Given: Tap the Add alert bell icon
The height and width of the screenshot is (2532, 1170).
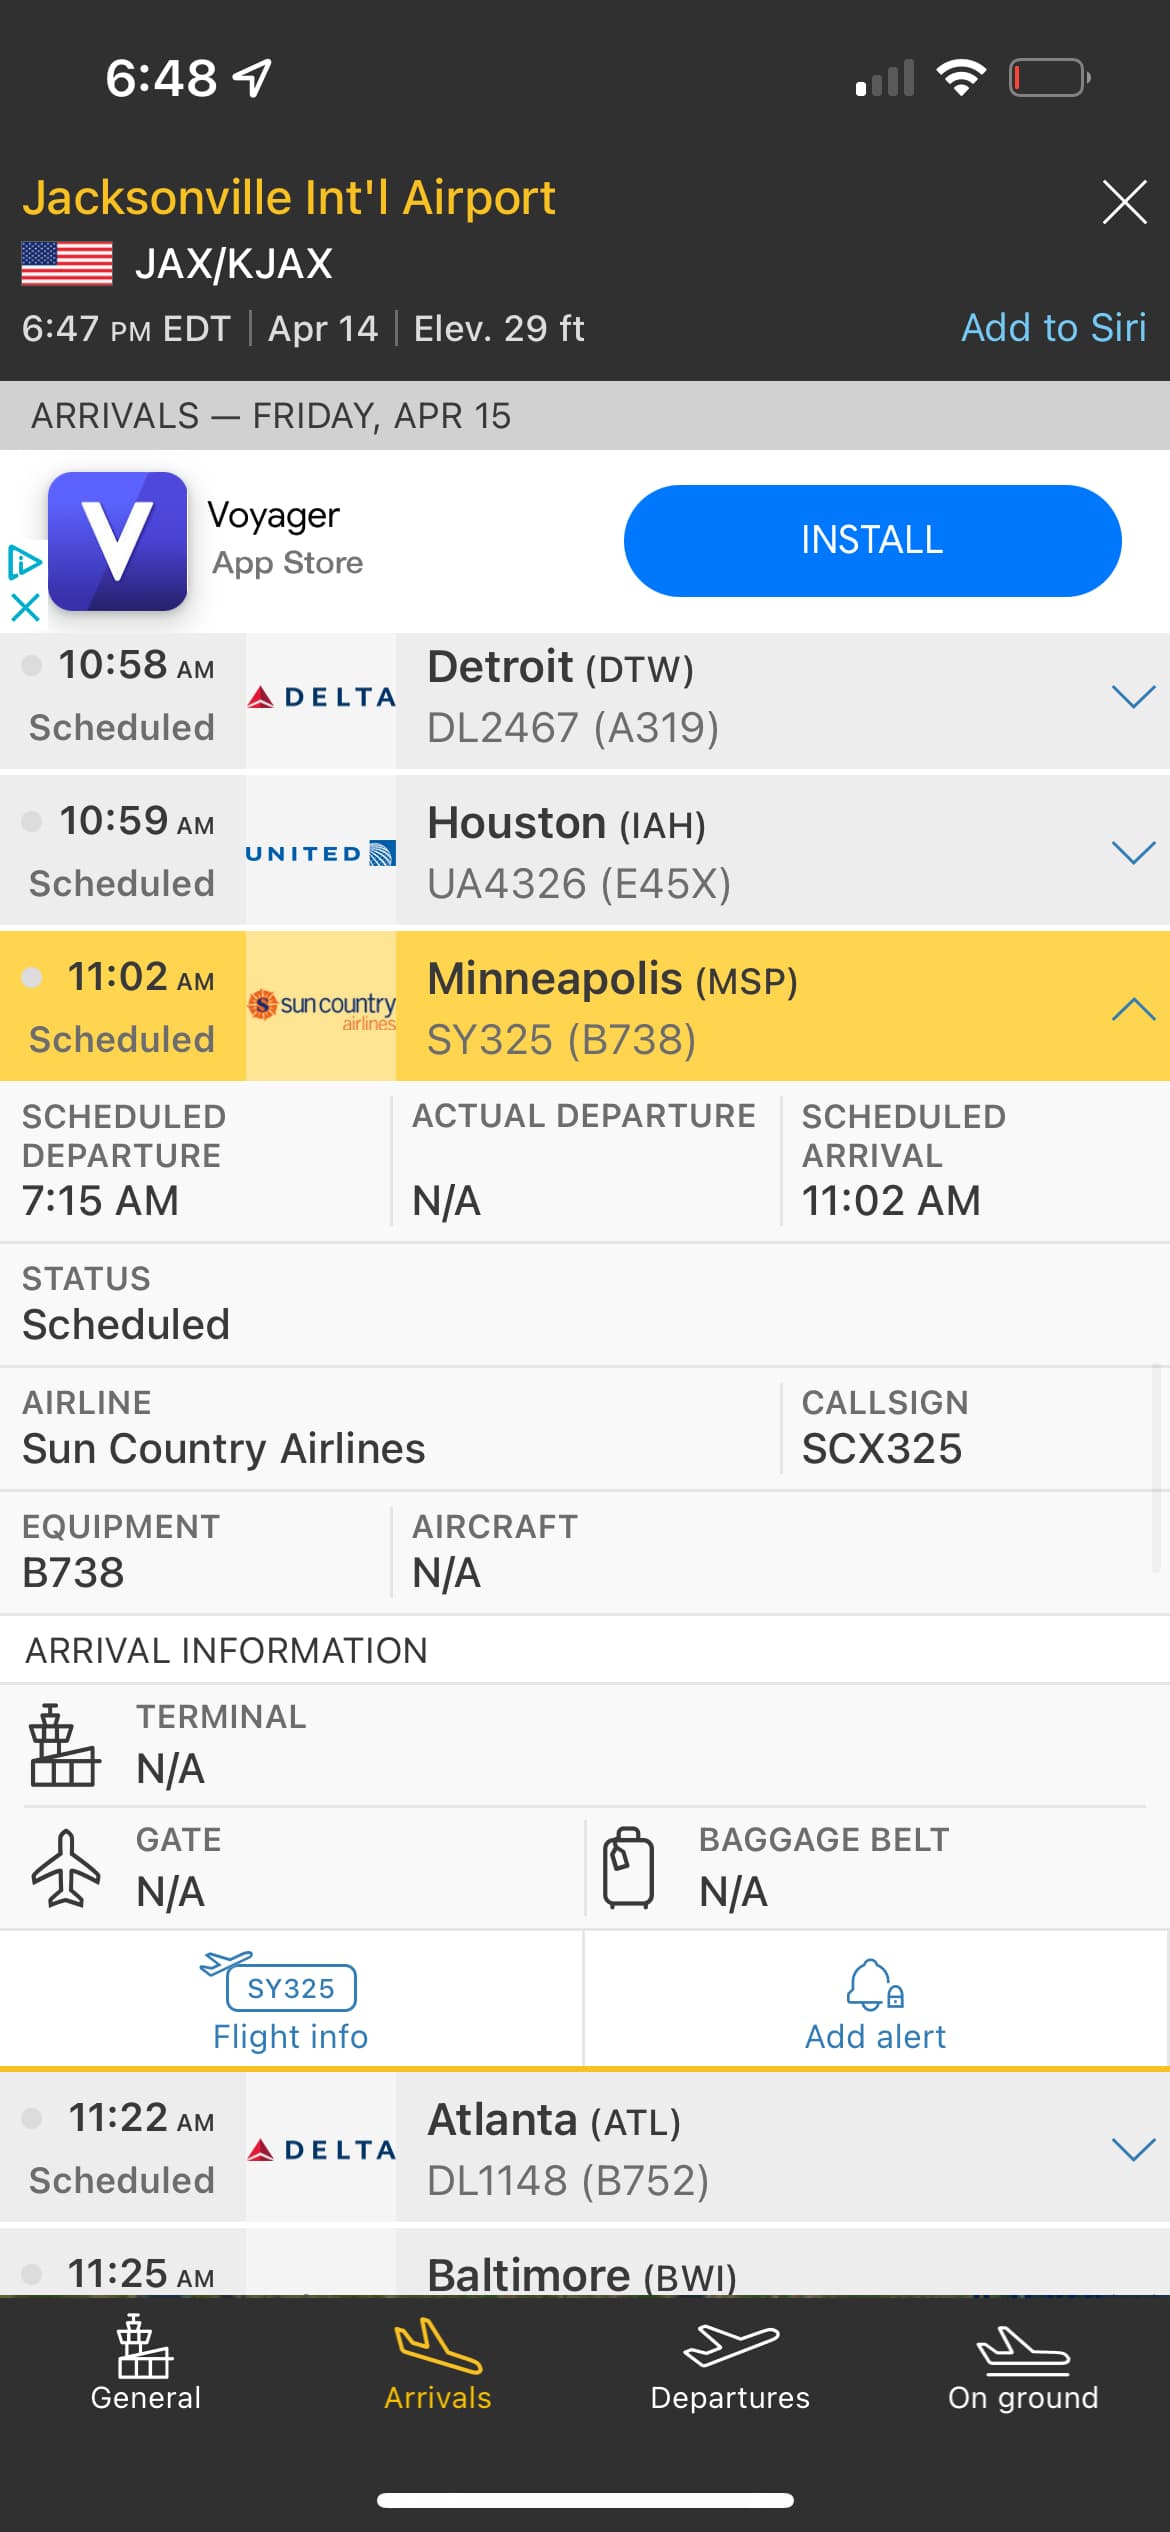Looking at the screenshot, I should (x=875, y=1984).
